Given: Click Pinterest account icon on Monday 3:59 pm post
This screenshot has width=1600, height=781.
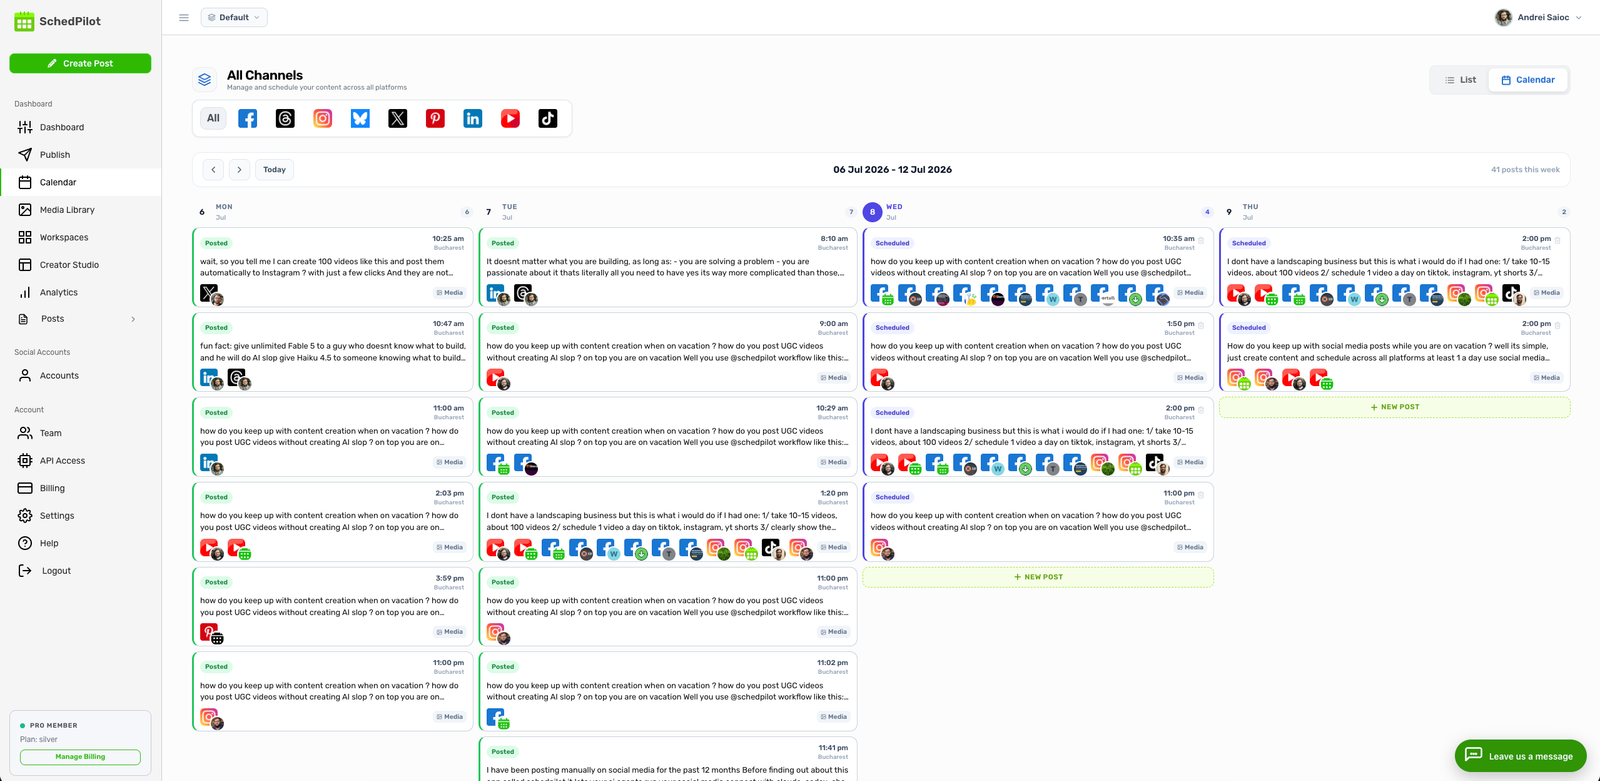Looking at the screenshot, I should pos(210,632).
